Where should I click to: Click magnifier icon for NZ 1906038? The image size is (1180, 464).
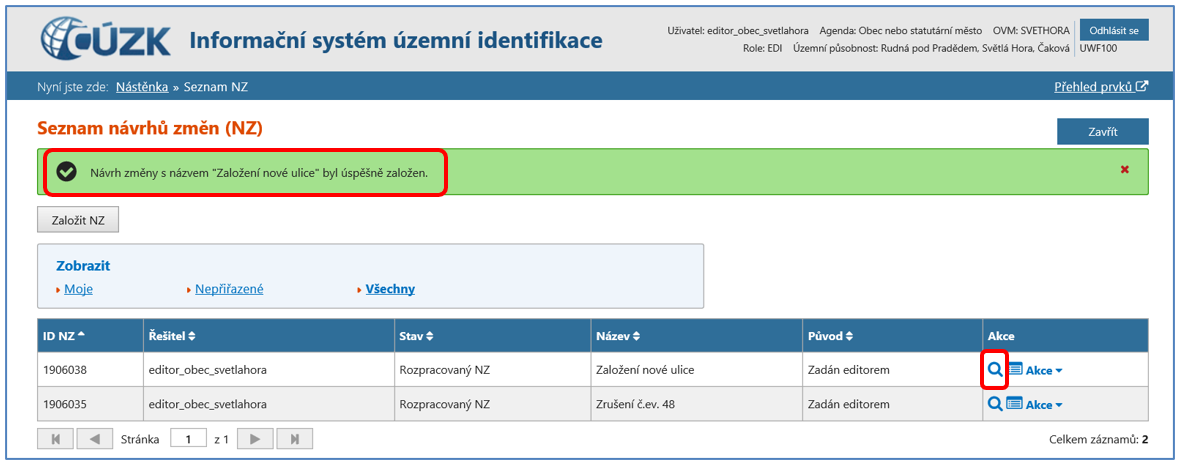tap(995, 370)
